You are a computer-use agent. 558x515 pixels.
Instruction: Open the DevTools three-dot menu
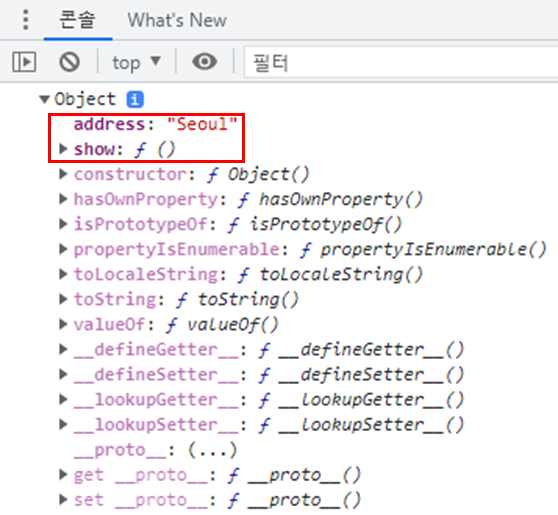coord(26,20)
